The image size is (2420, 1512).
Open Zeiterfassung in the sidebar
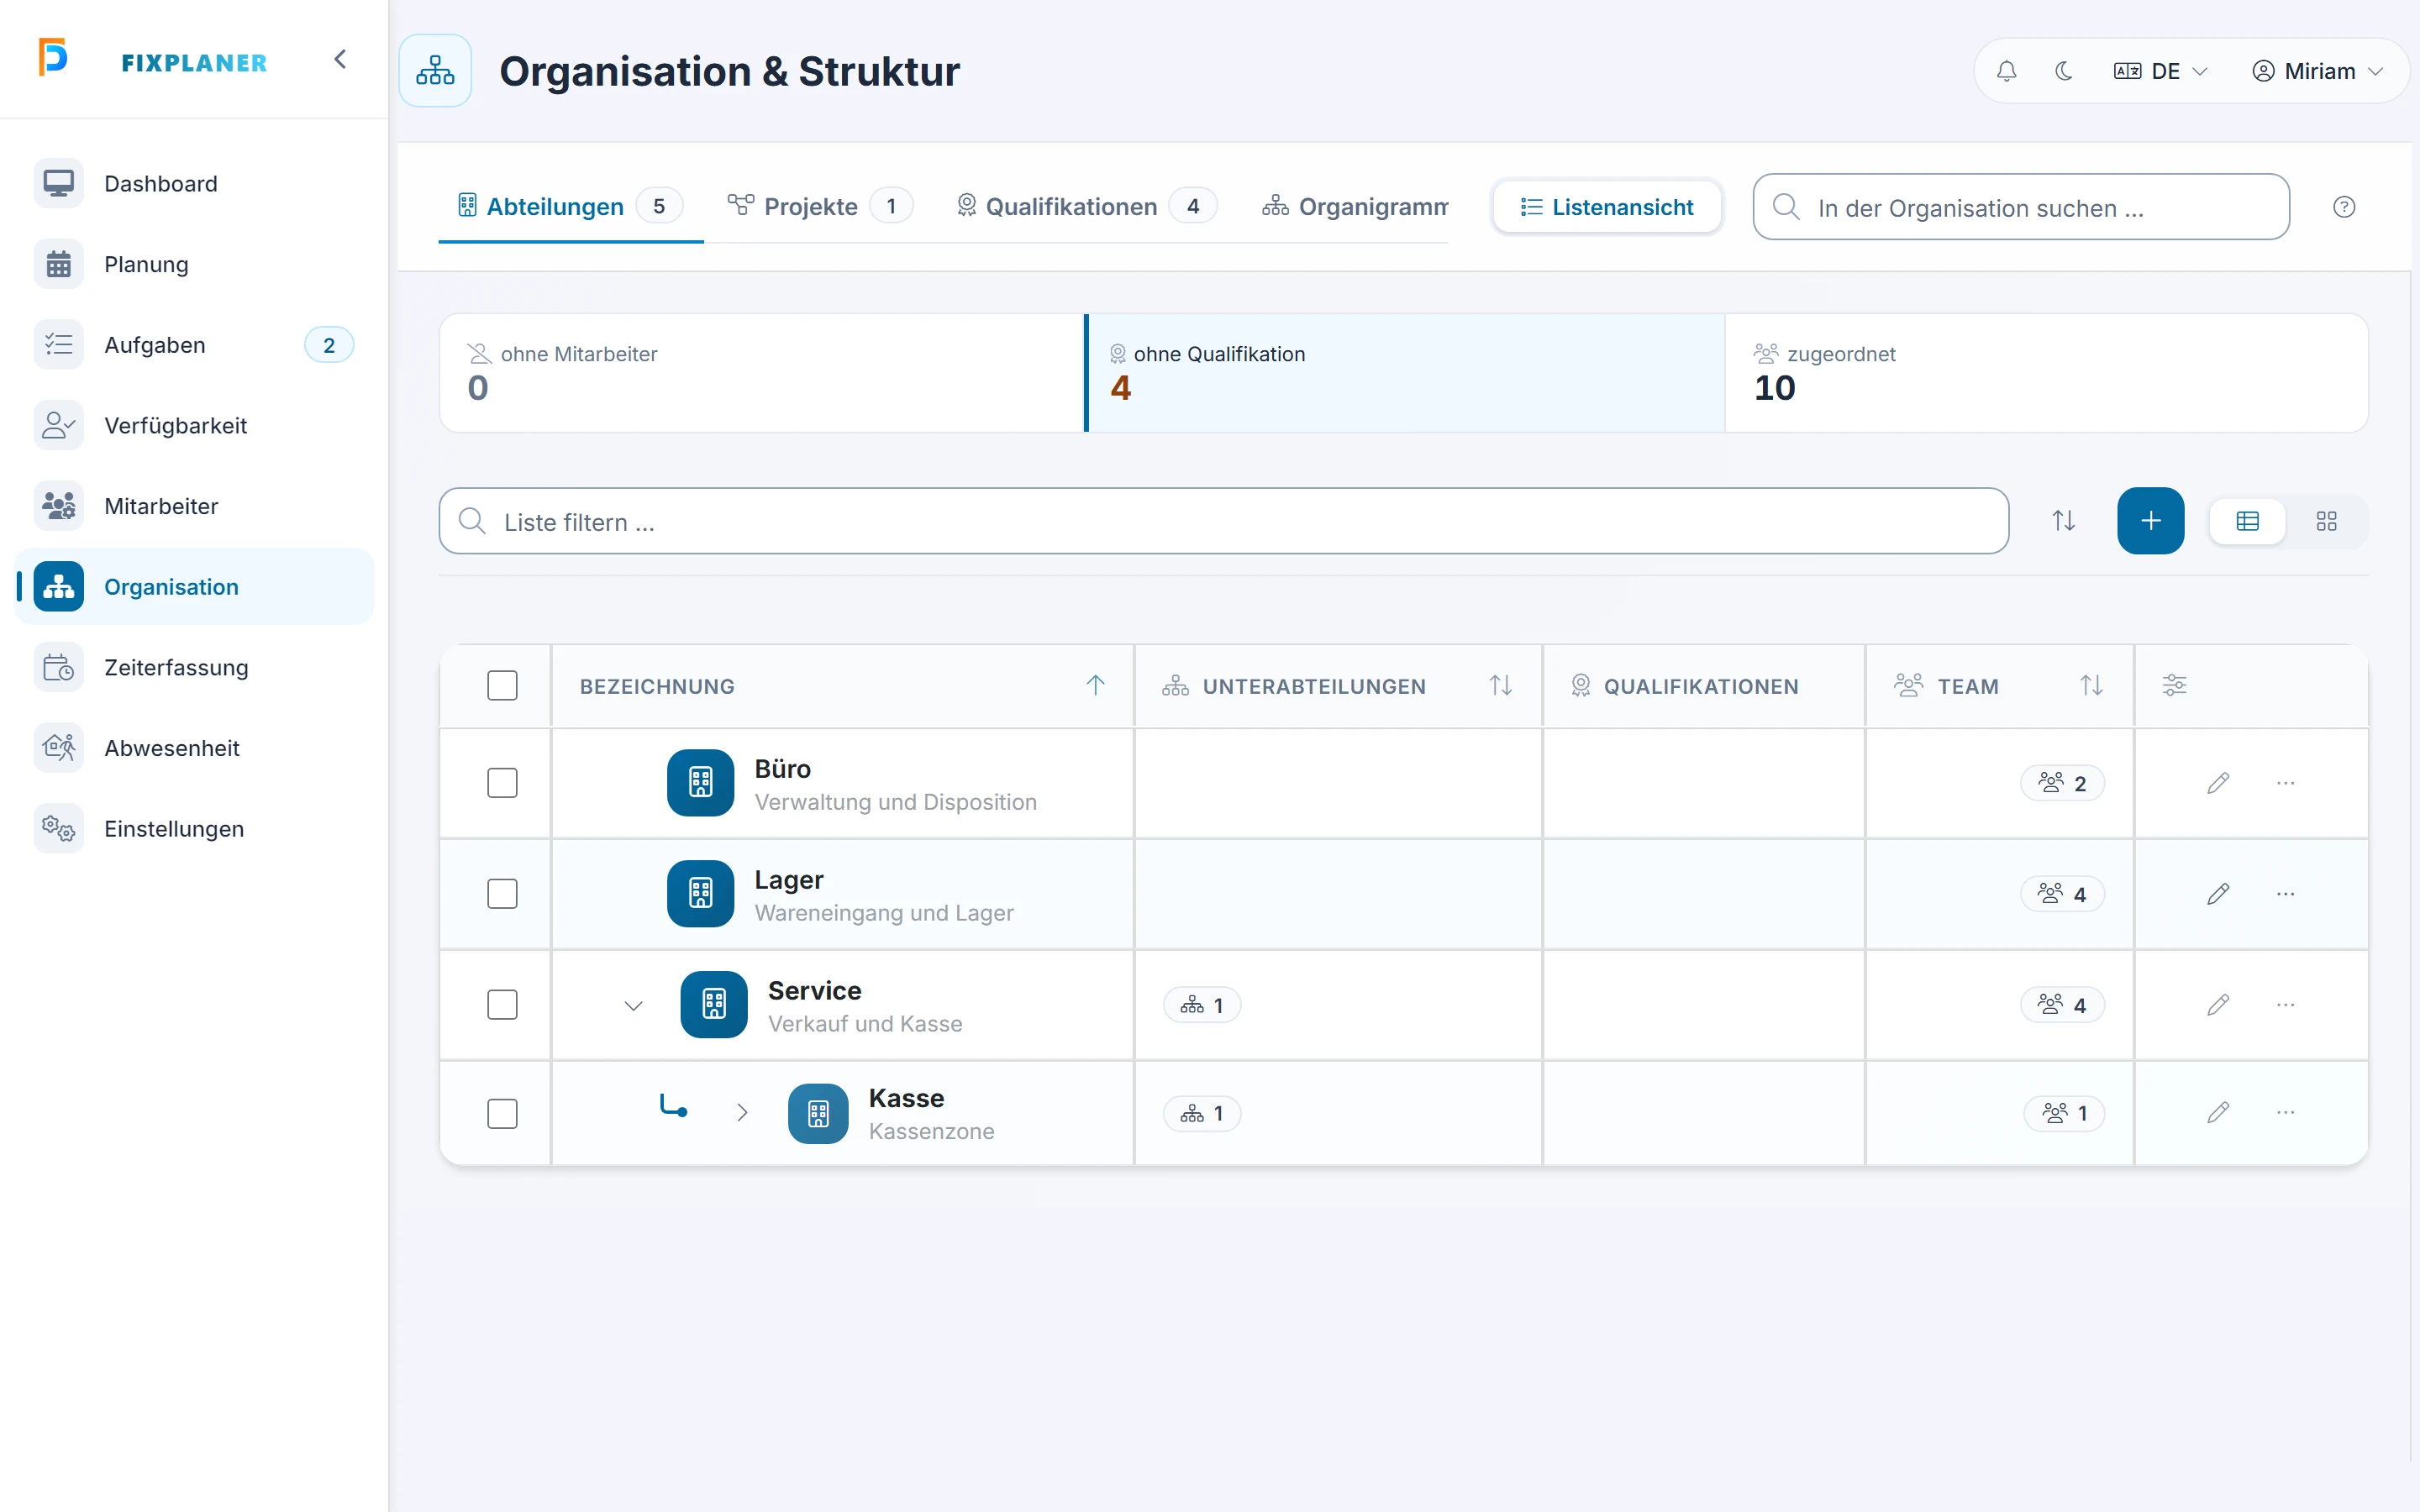194,668
